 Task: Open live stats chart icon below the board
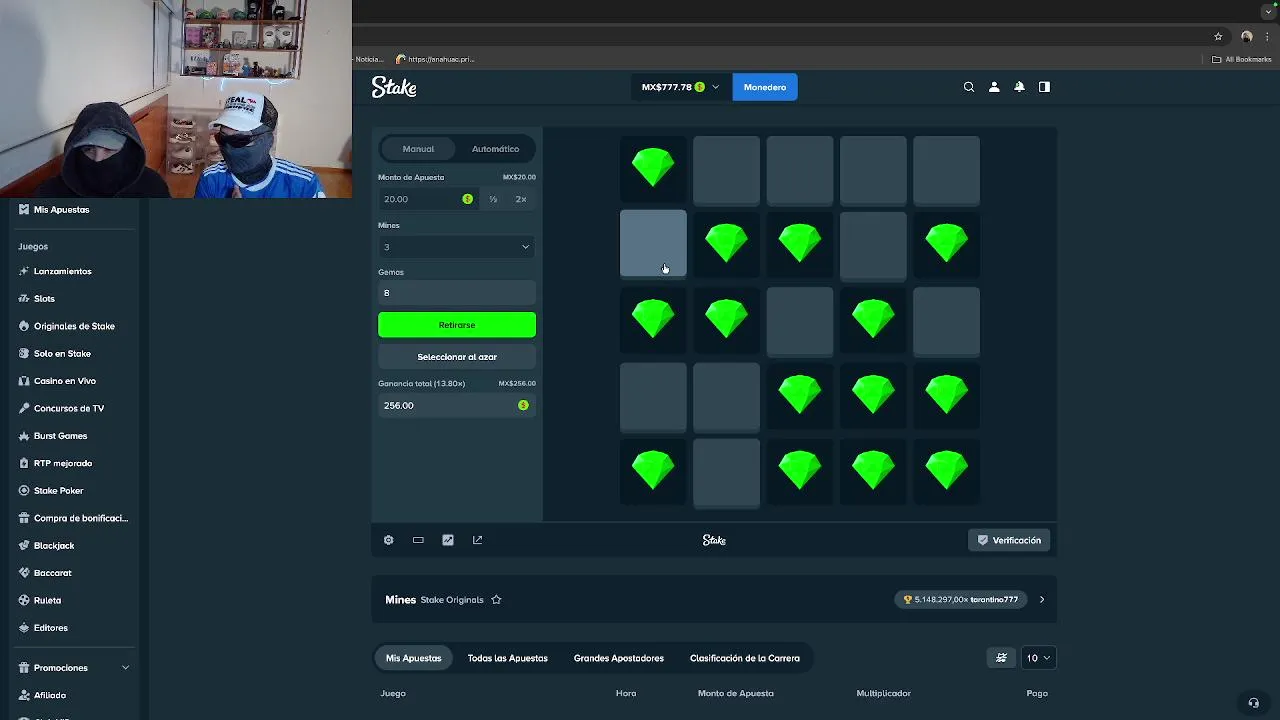(448, 540)
